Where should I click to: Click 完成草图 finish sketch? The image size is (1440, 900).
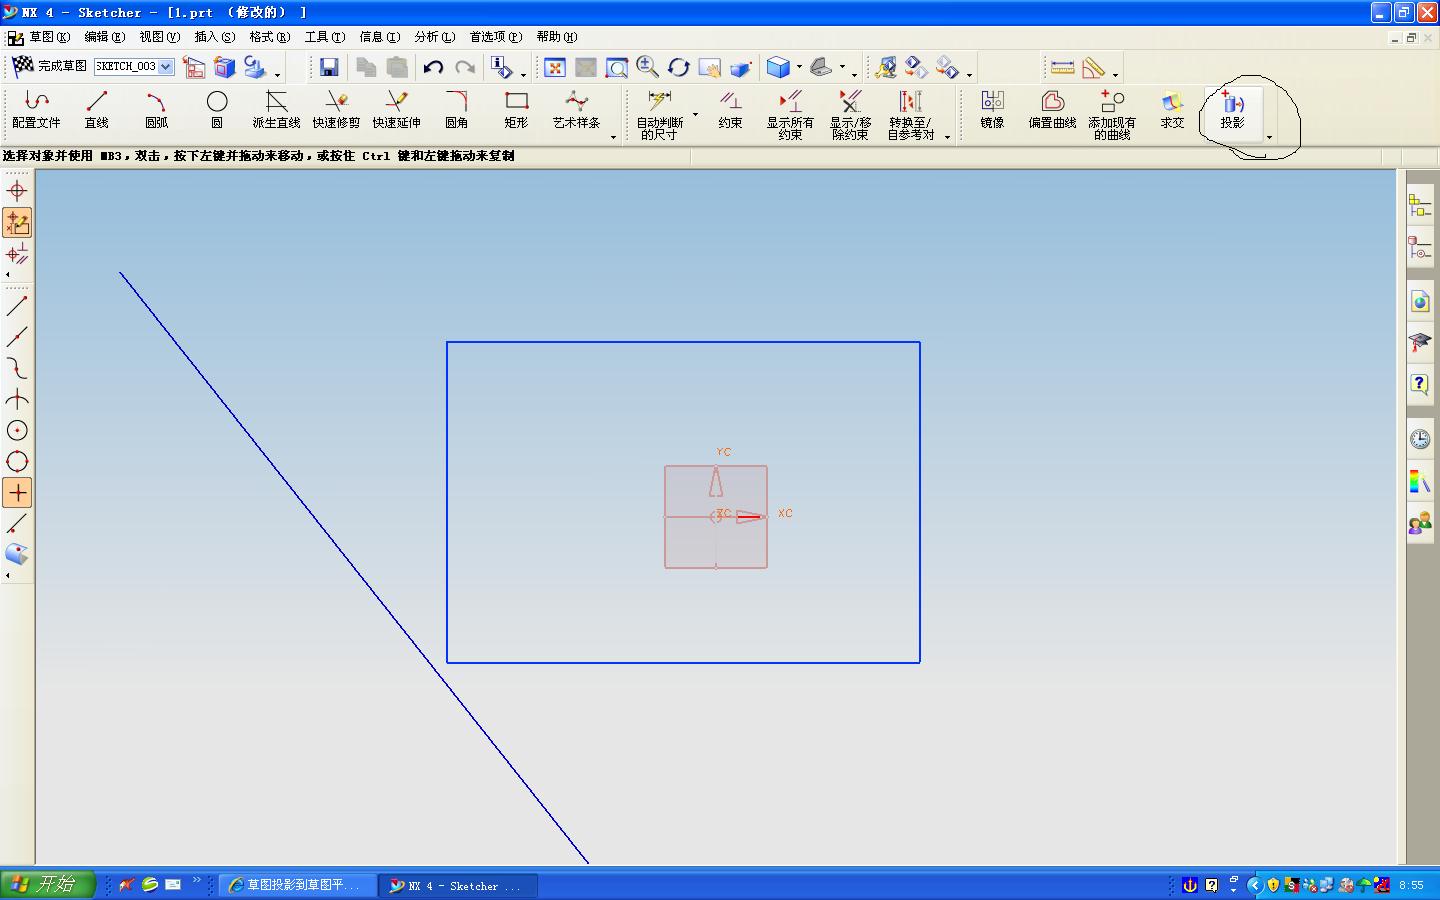[49, 66]
